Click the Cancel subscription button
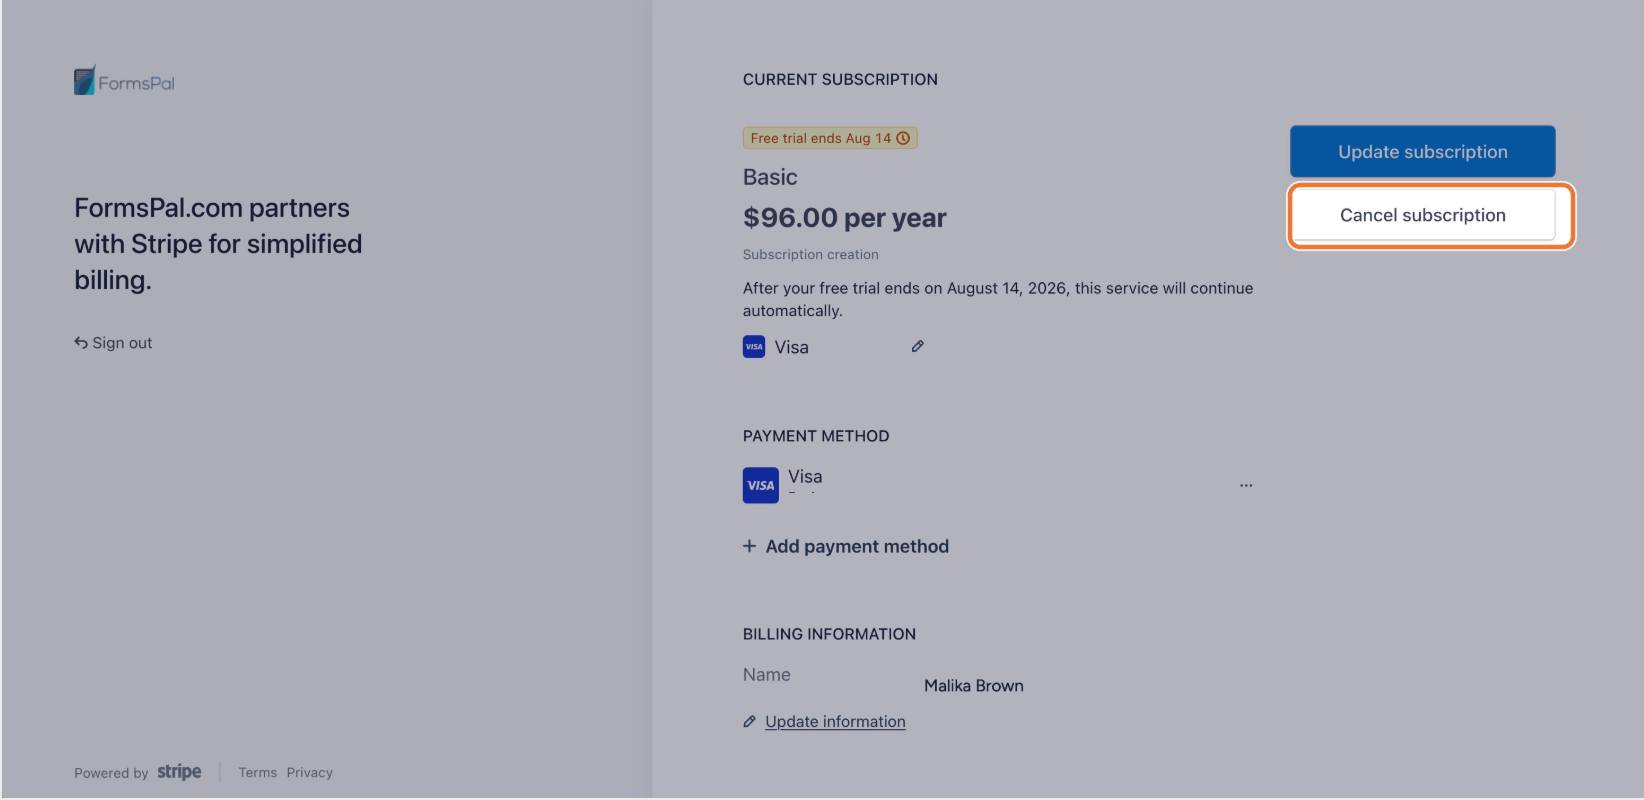1644x800 pixels. coord(1422,215)
